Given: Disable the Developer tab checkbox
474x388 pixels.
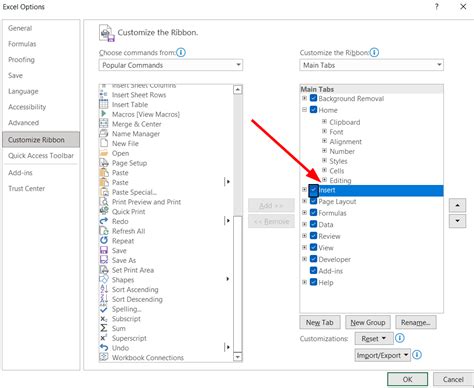Looking at the screenshot, I should tap(313, 259).
